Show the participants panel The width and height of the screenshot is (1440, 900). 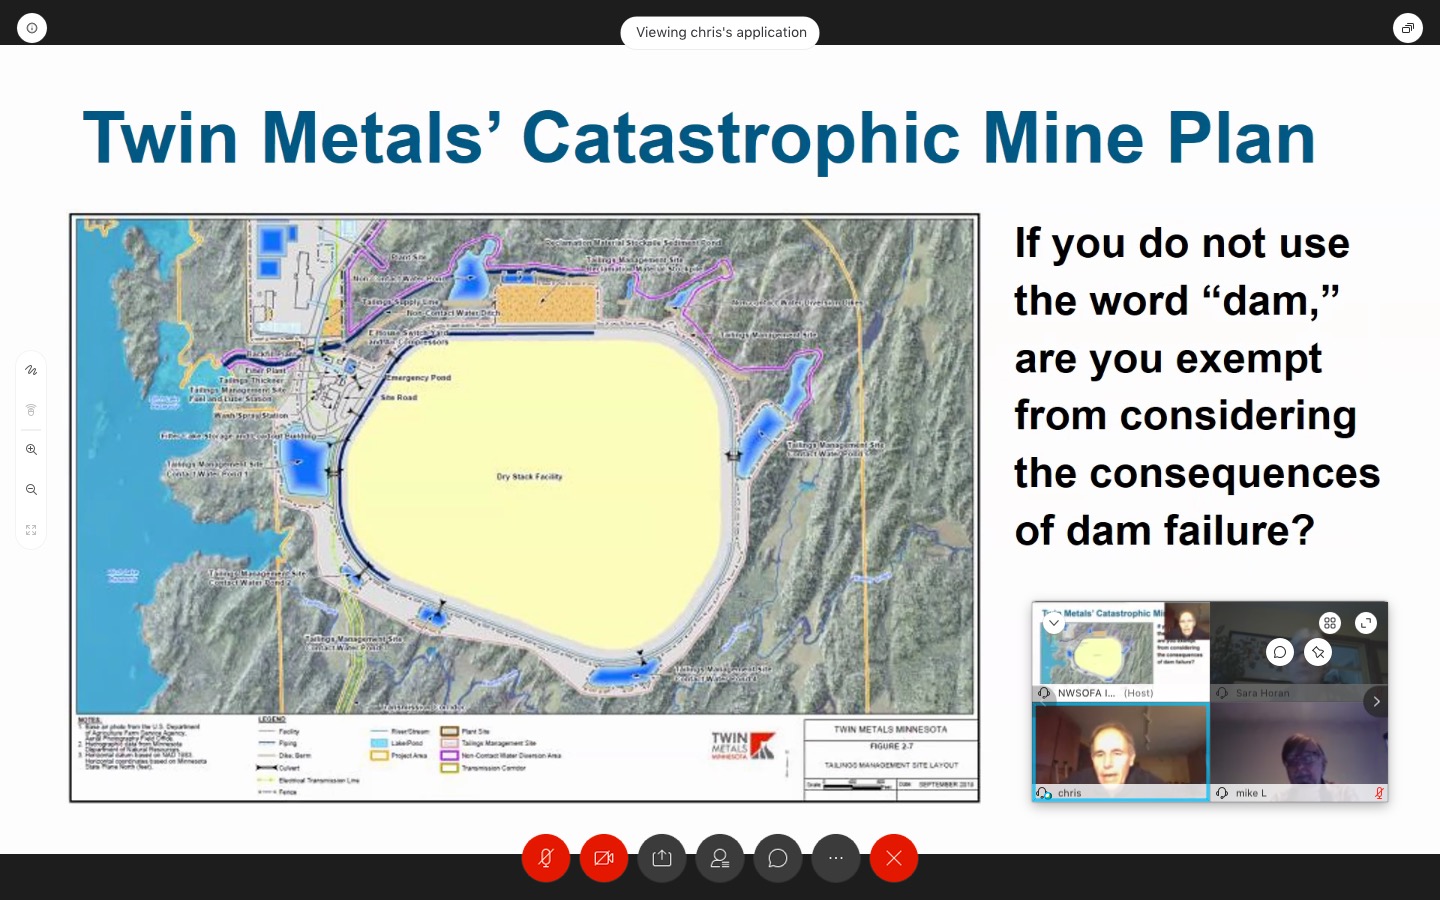pyautogui.click(x=720, y=858)
